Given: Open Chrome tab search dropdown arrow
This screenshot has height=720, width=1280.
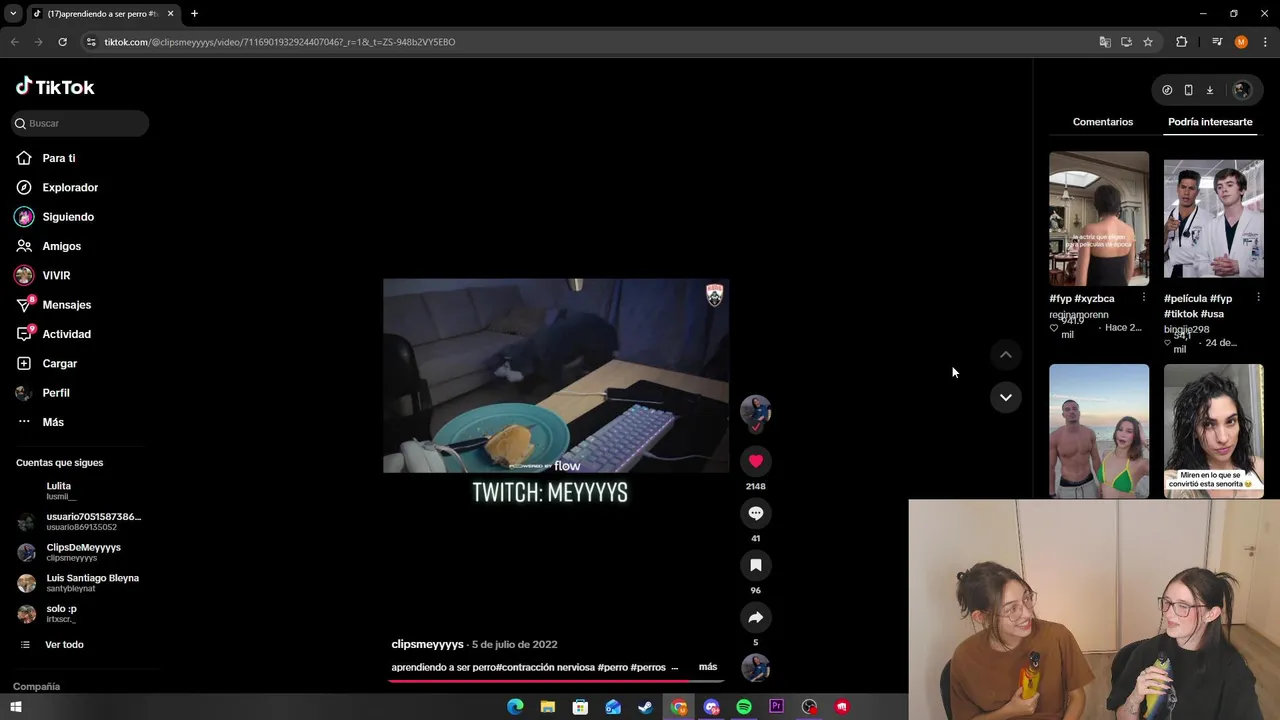Looking at the screenshot, I should [13, 13].
